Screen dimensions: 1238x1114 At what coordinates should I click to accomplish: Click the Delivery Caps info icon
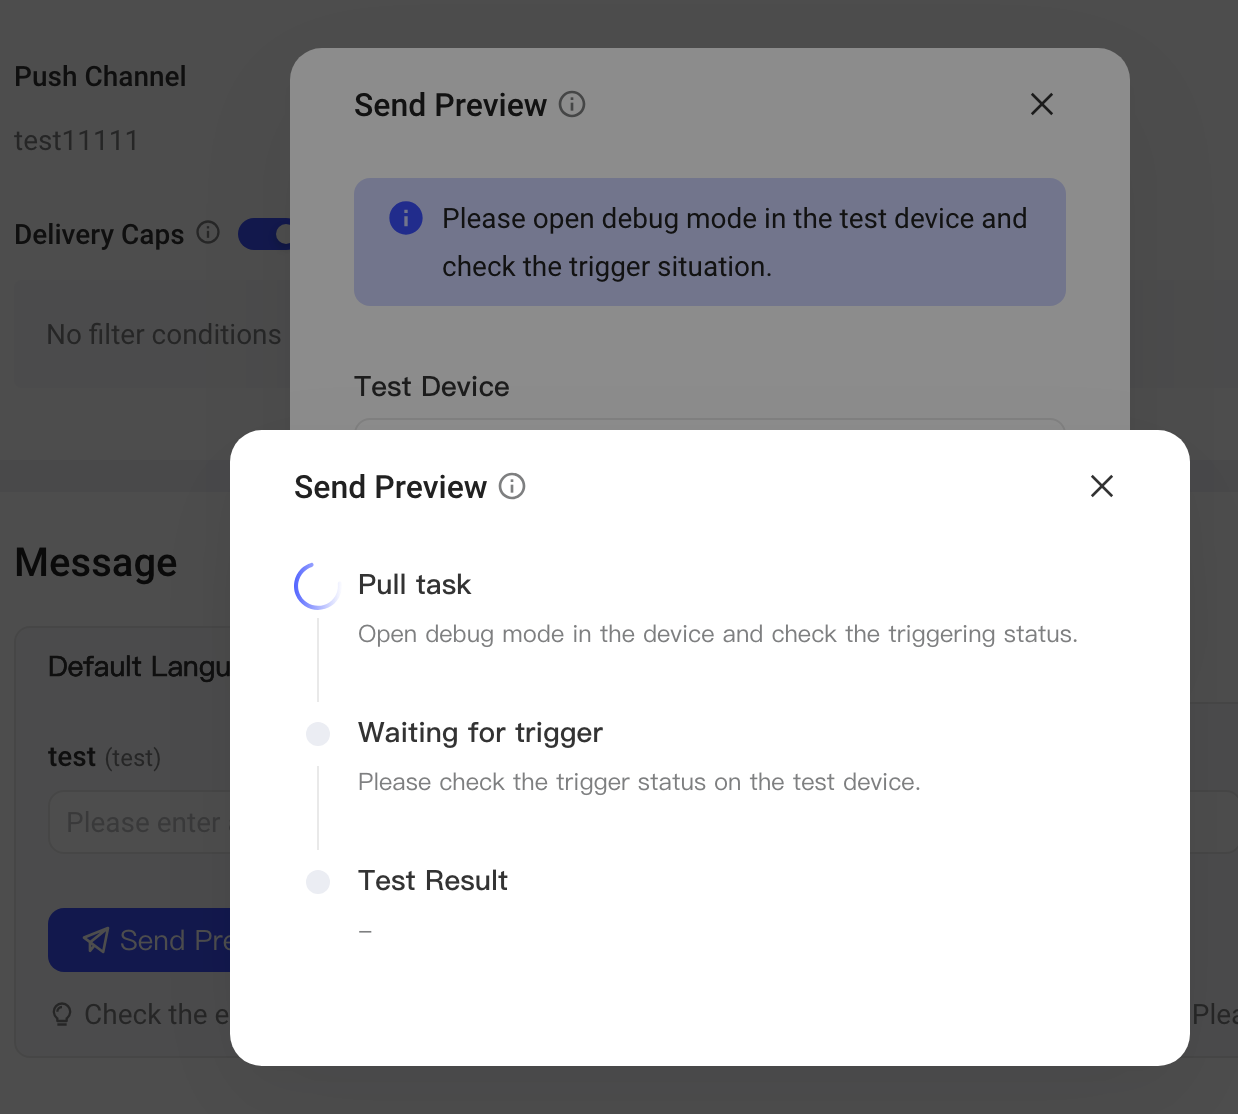coord(208,233)
